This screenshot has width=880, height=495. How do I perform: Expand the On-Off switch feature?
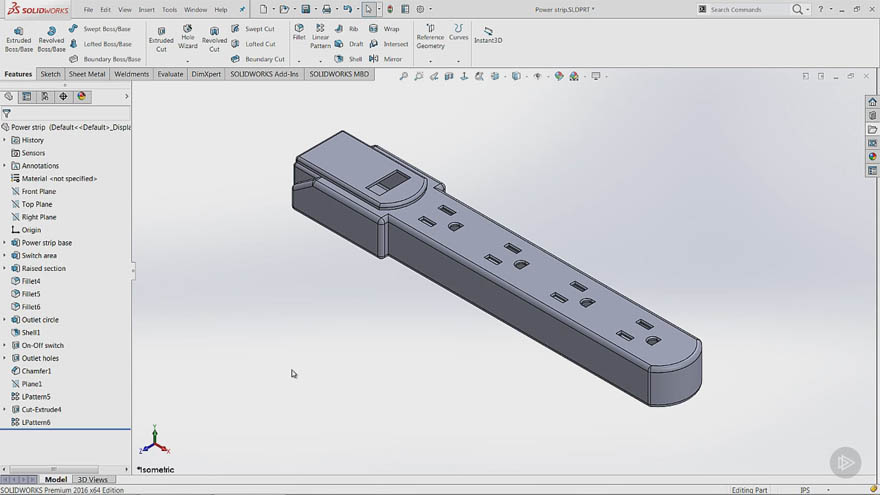(x=4, y=345)
